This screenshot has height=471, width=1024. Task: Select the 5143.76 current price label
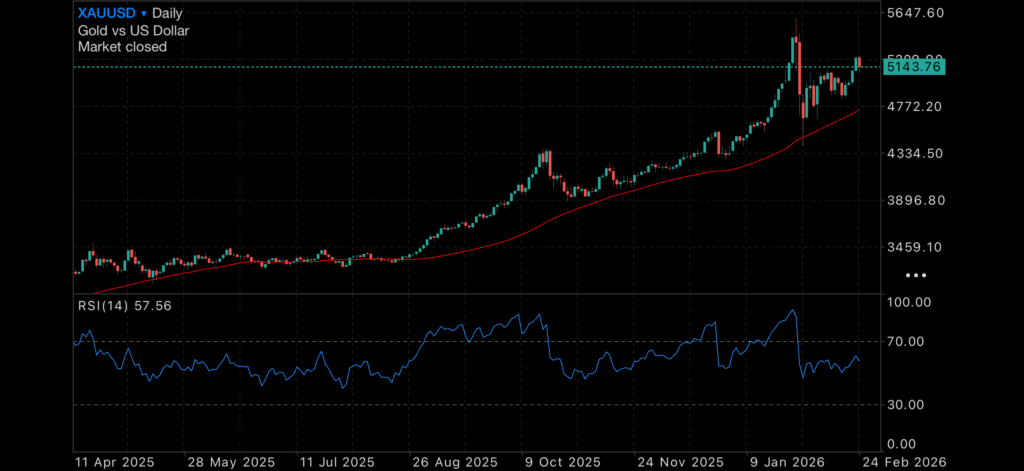click(914, 67)
